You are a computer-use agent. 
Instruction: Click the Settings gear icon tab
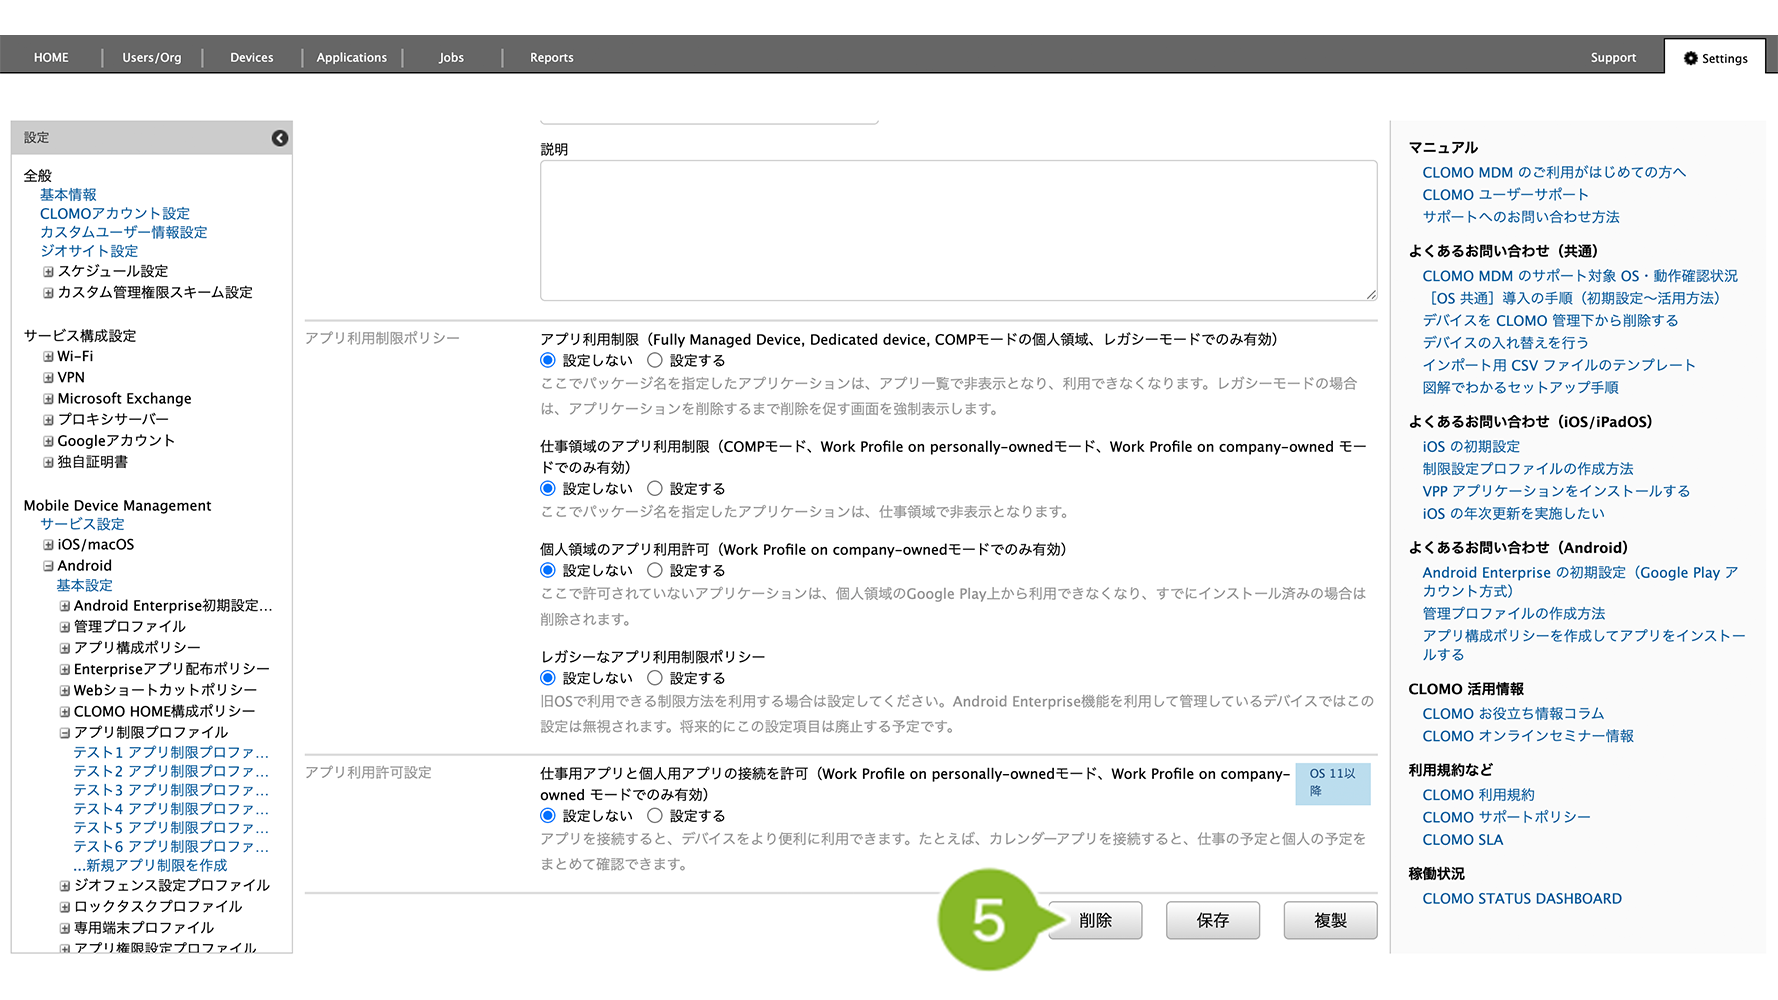(x=1715, y=58)
